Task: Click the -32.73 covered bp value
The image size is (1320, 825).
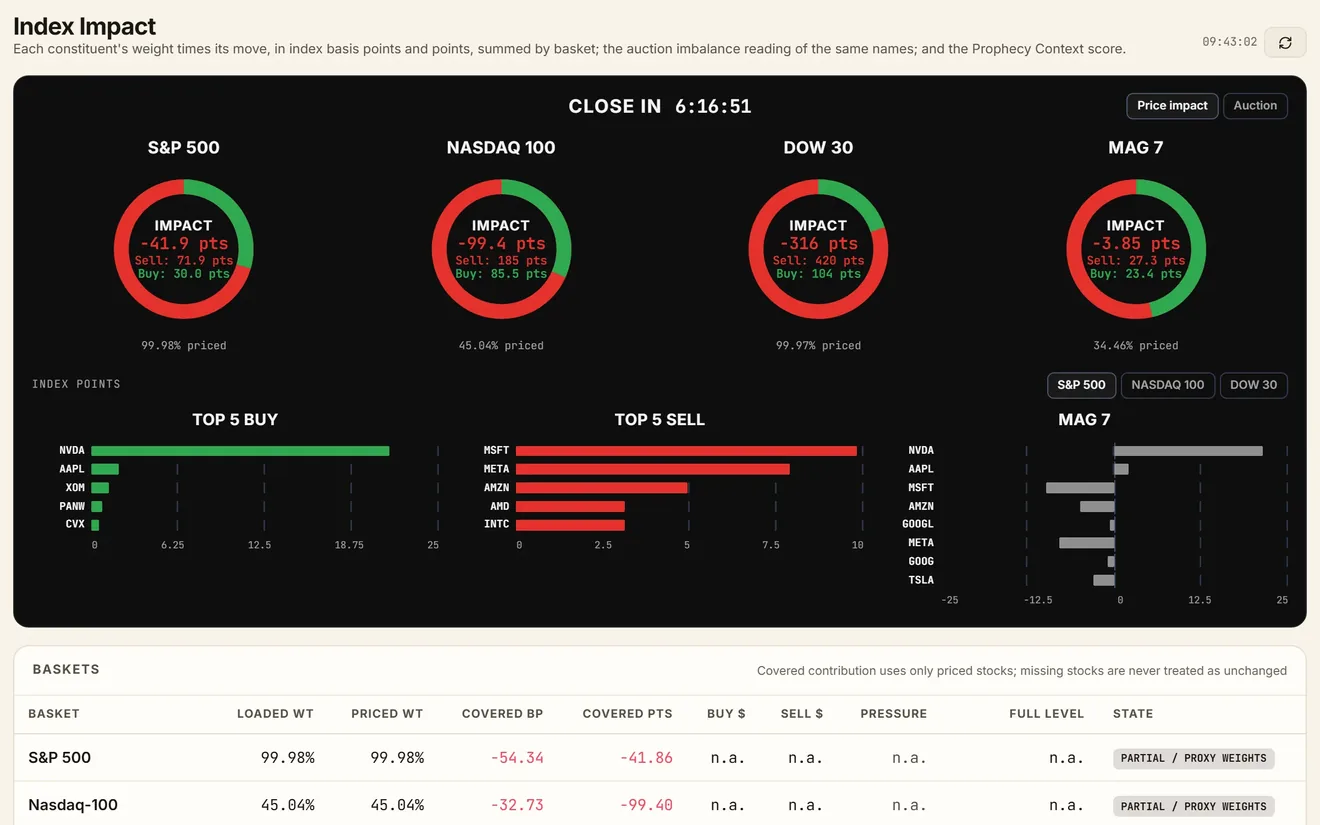Action: point(517,805)
